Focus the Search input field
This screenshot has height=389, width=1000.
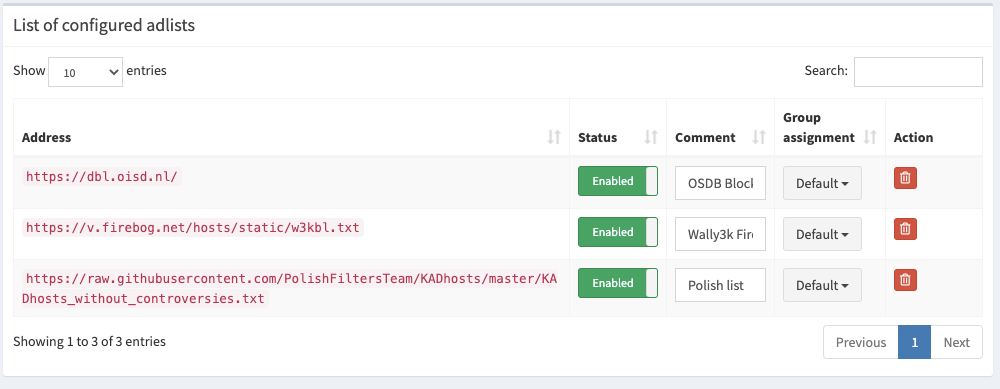(x=918, y=71)
